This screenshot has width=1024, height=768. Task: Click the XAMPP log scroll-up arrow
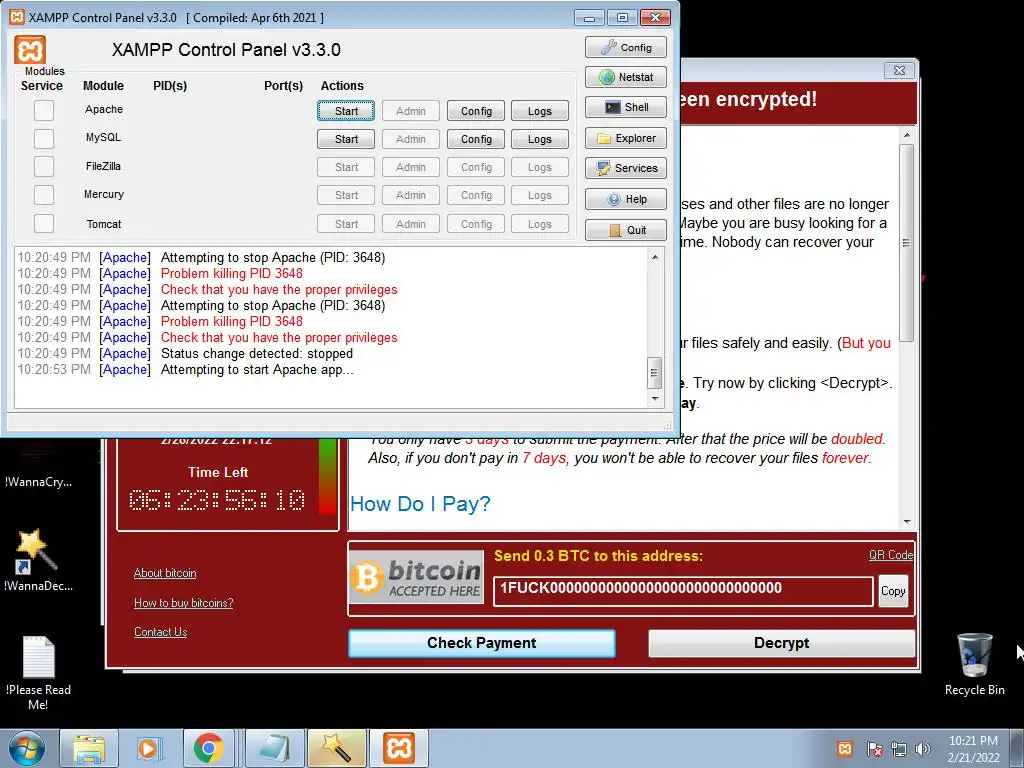coord(654,257)
